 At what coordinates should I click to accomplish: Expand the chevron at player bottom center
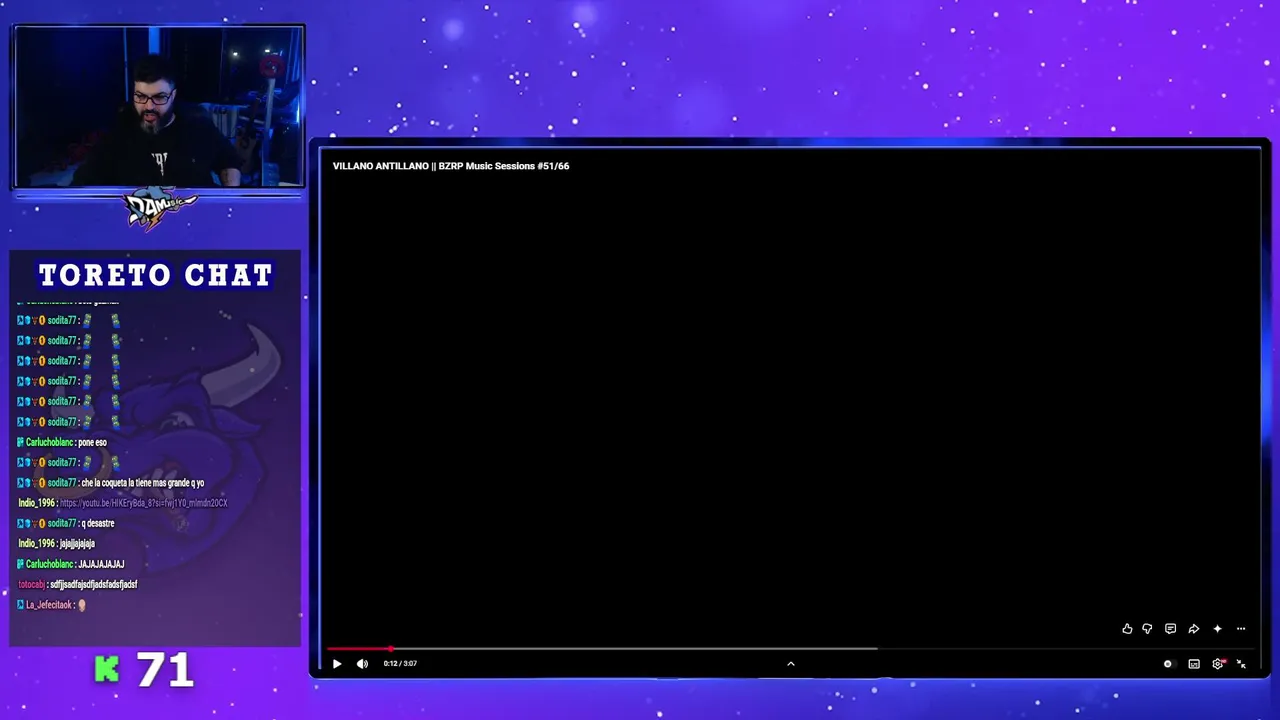790,663
